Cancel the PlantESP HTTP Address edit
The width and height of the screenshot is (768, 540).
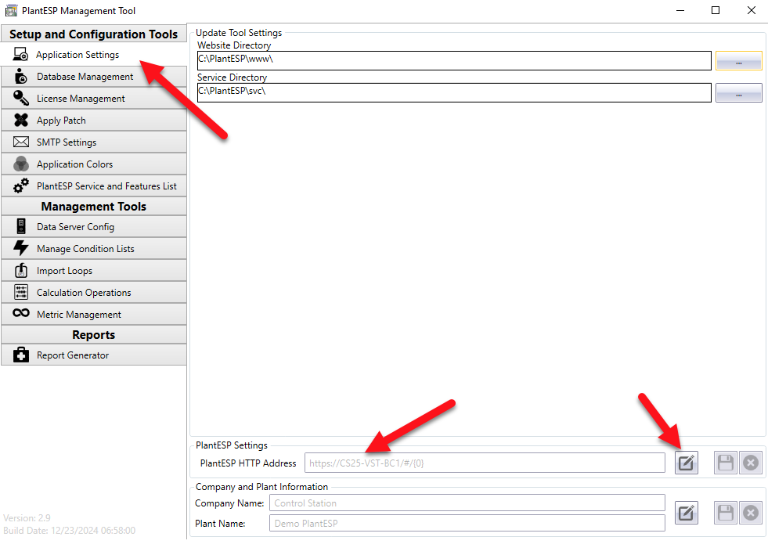coord(751,463)
